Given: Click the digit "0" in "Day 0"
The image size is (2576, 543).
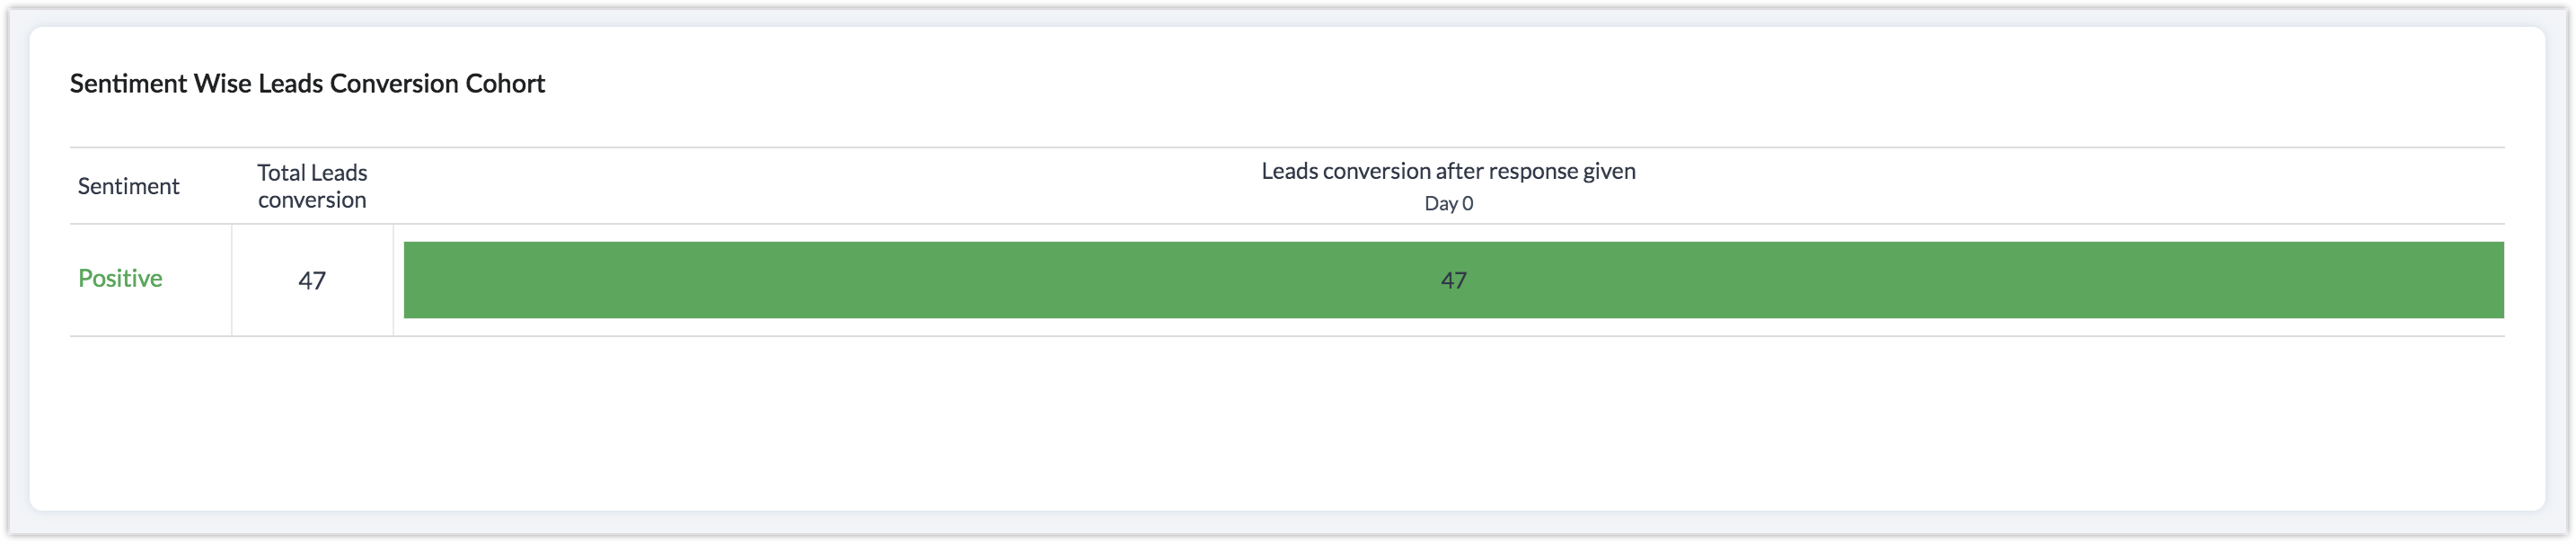Looking at the screenshot, I should 1467,204.
